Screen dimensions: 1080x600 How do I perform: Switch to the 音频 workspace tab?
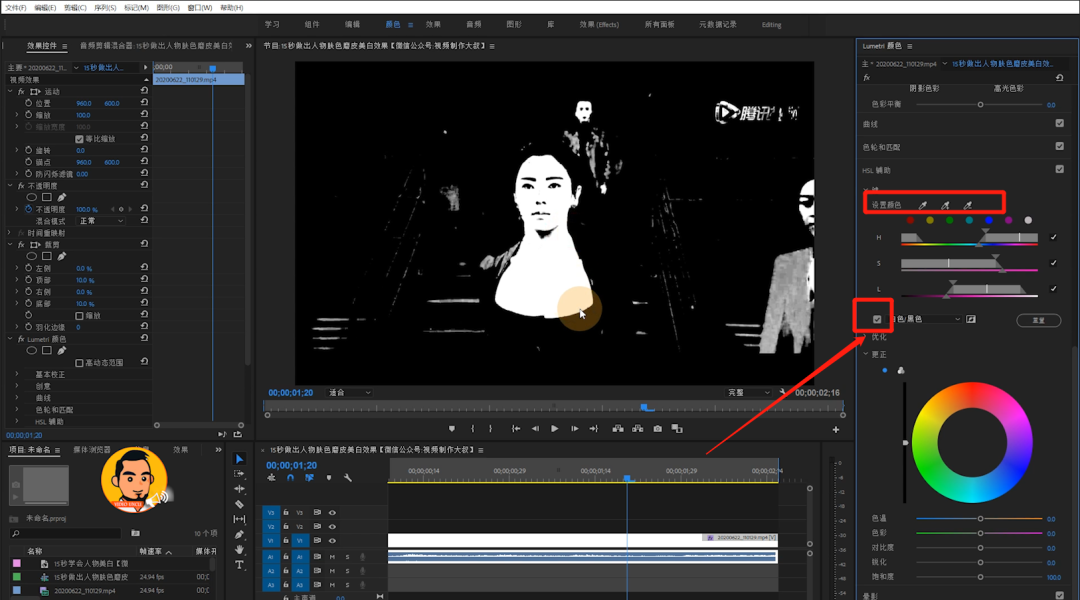pos(474,24)
